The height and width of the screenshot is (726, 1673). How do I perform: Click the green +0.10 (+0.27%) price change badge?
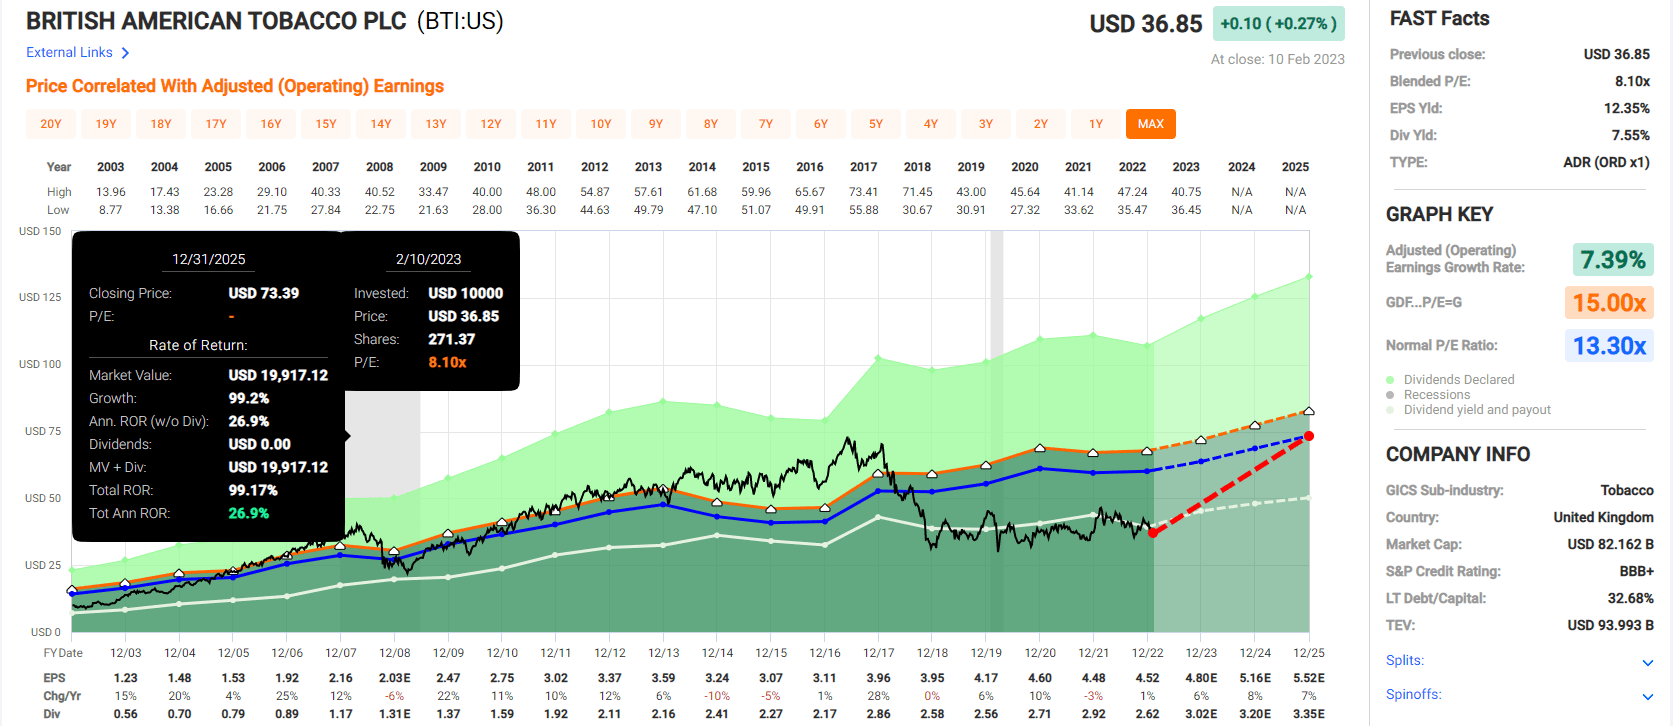click(x=1279, y=23)
